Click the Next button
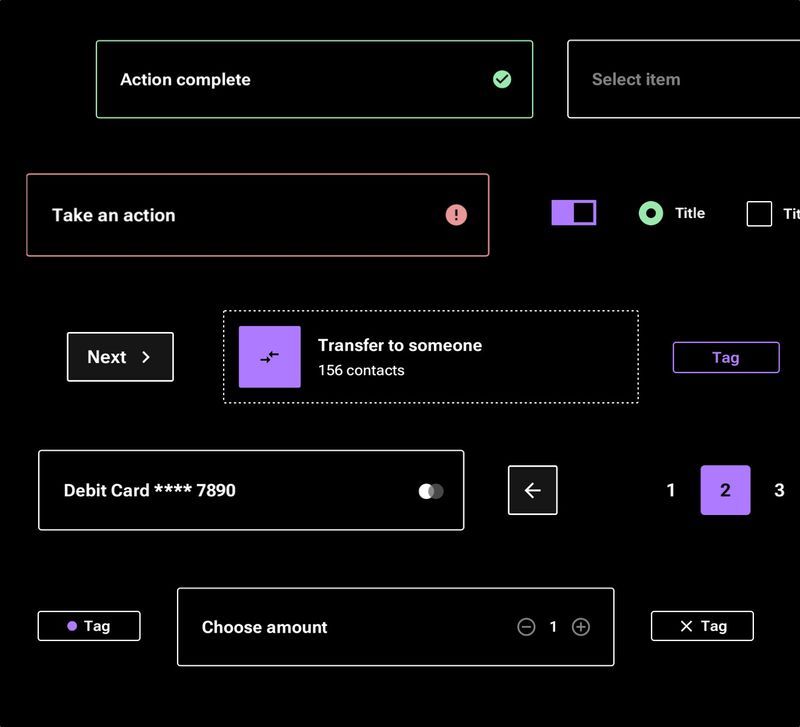 coord(120,357)
